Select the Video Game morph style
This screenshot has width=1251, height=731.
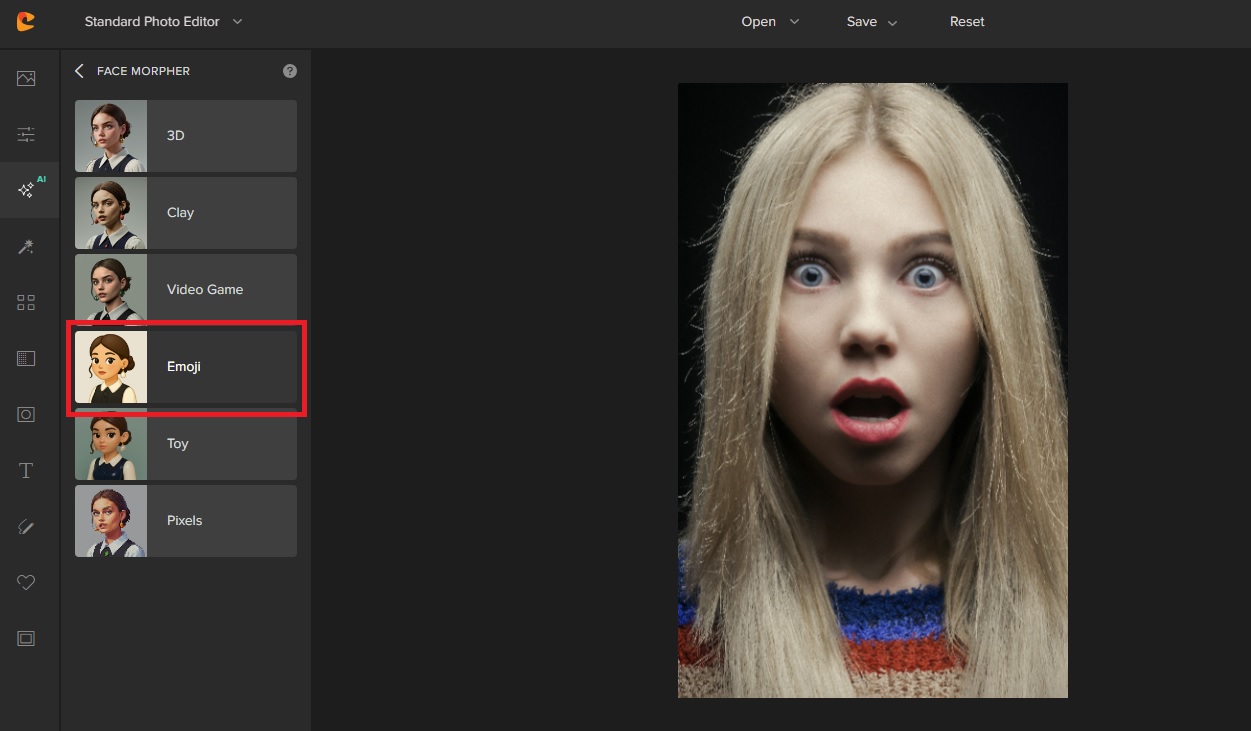[x=186, y=290]
